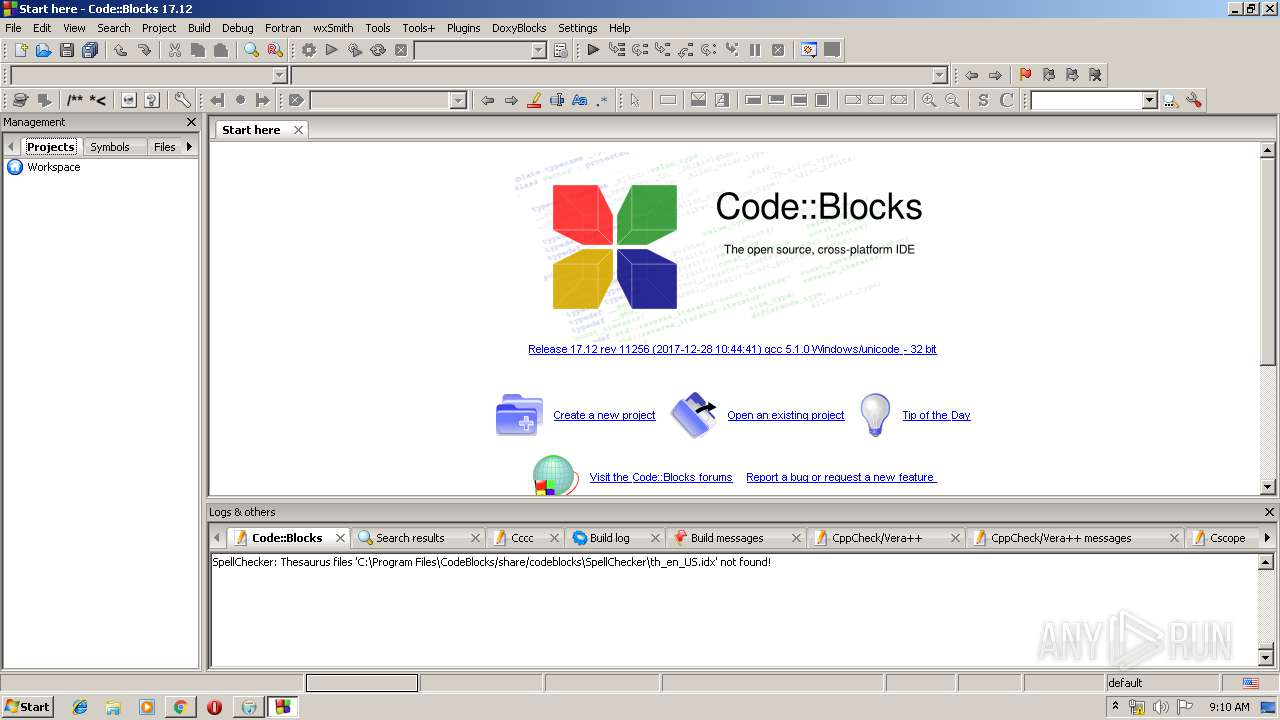Click the Build and run icon
The image size is (1280, 720).
click(354, 50)
